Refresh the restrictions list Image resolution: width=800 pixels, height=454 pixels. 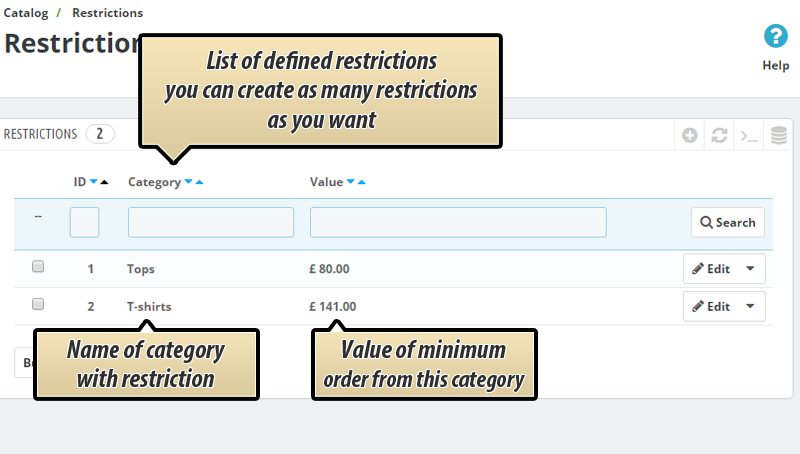tap(719, 136)
